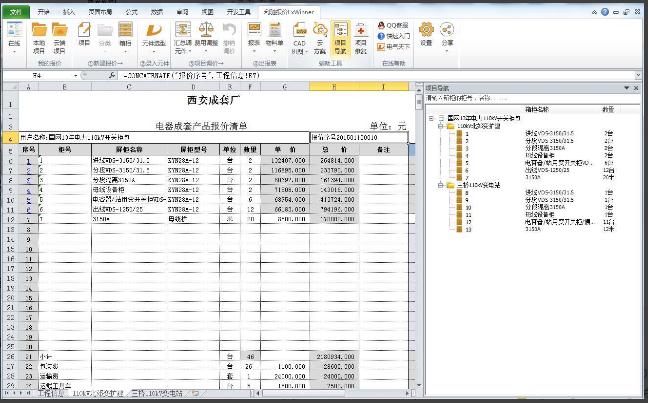Switch to 三桥 110KV变电站 sheet tab
The height and width of the screenshot is (403, 648).
pos(157,393)
